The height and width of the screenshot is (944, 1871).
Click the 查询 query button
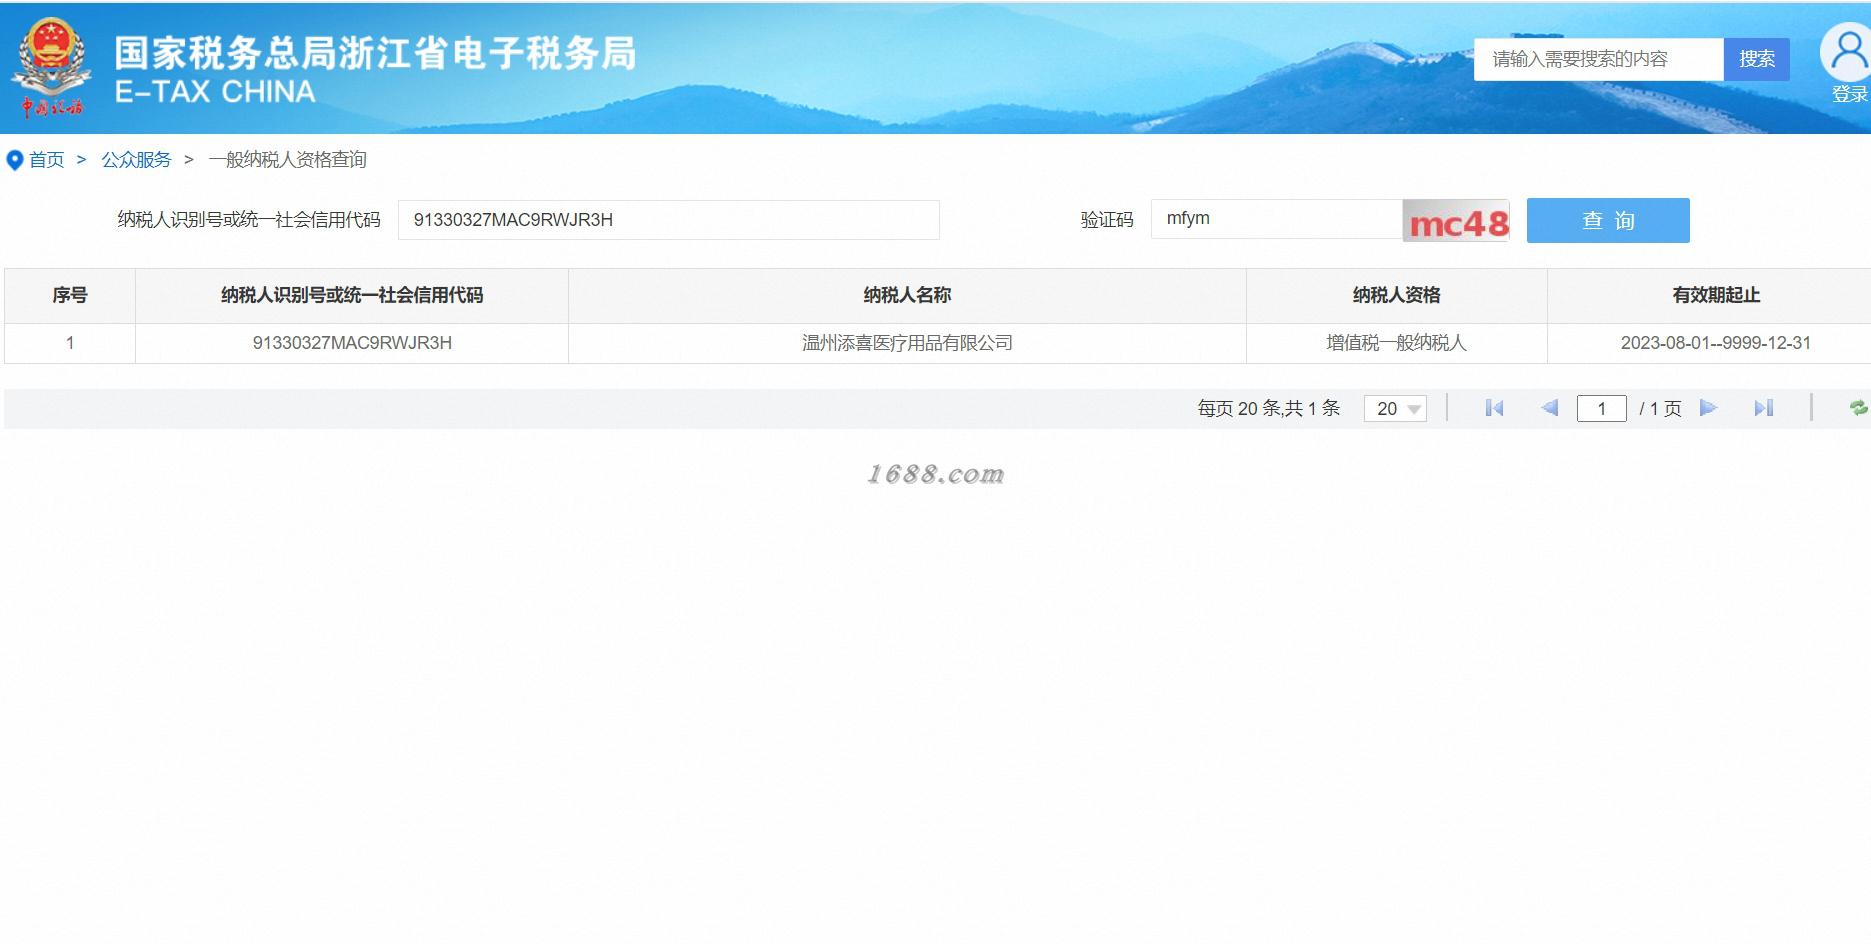click(1608, 220)
